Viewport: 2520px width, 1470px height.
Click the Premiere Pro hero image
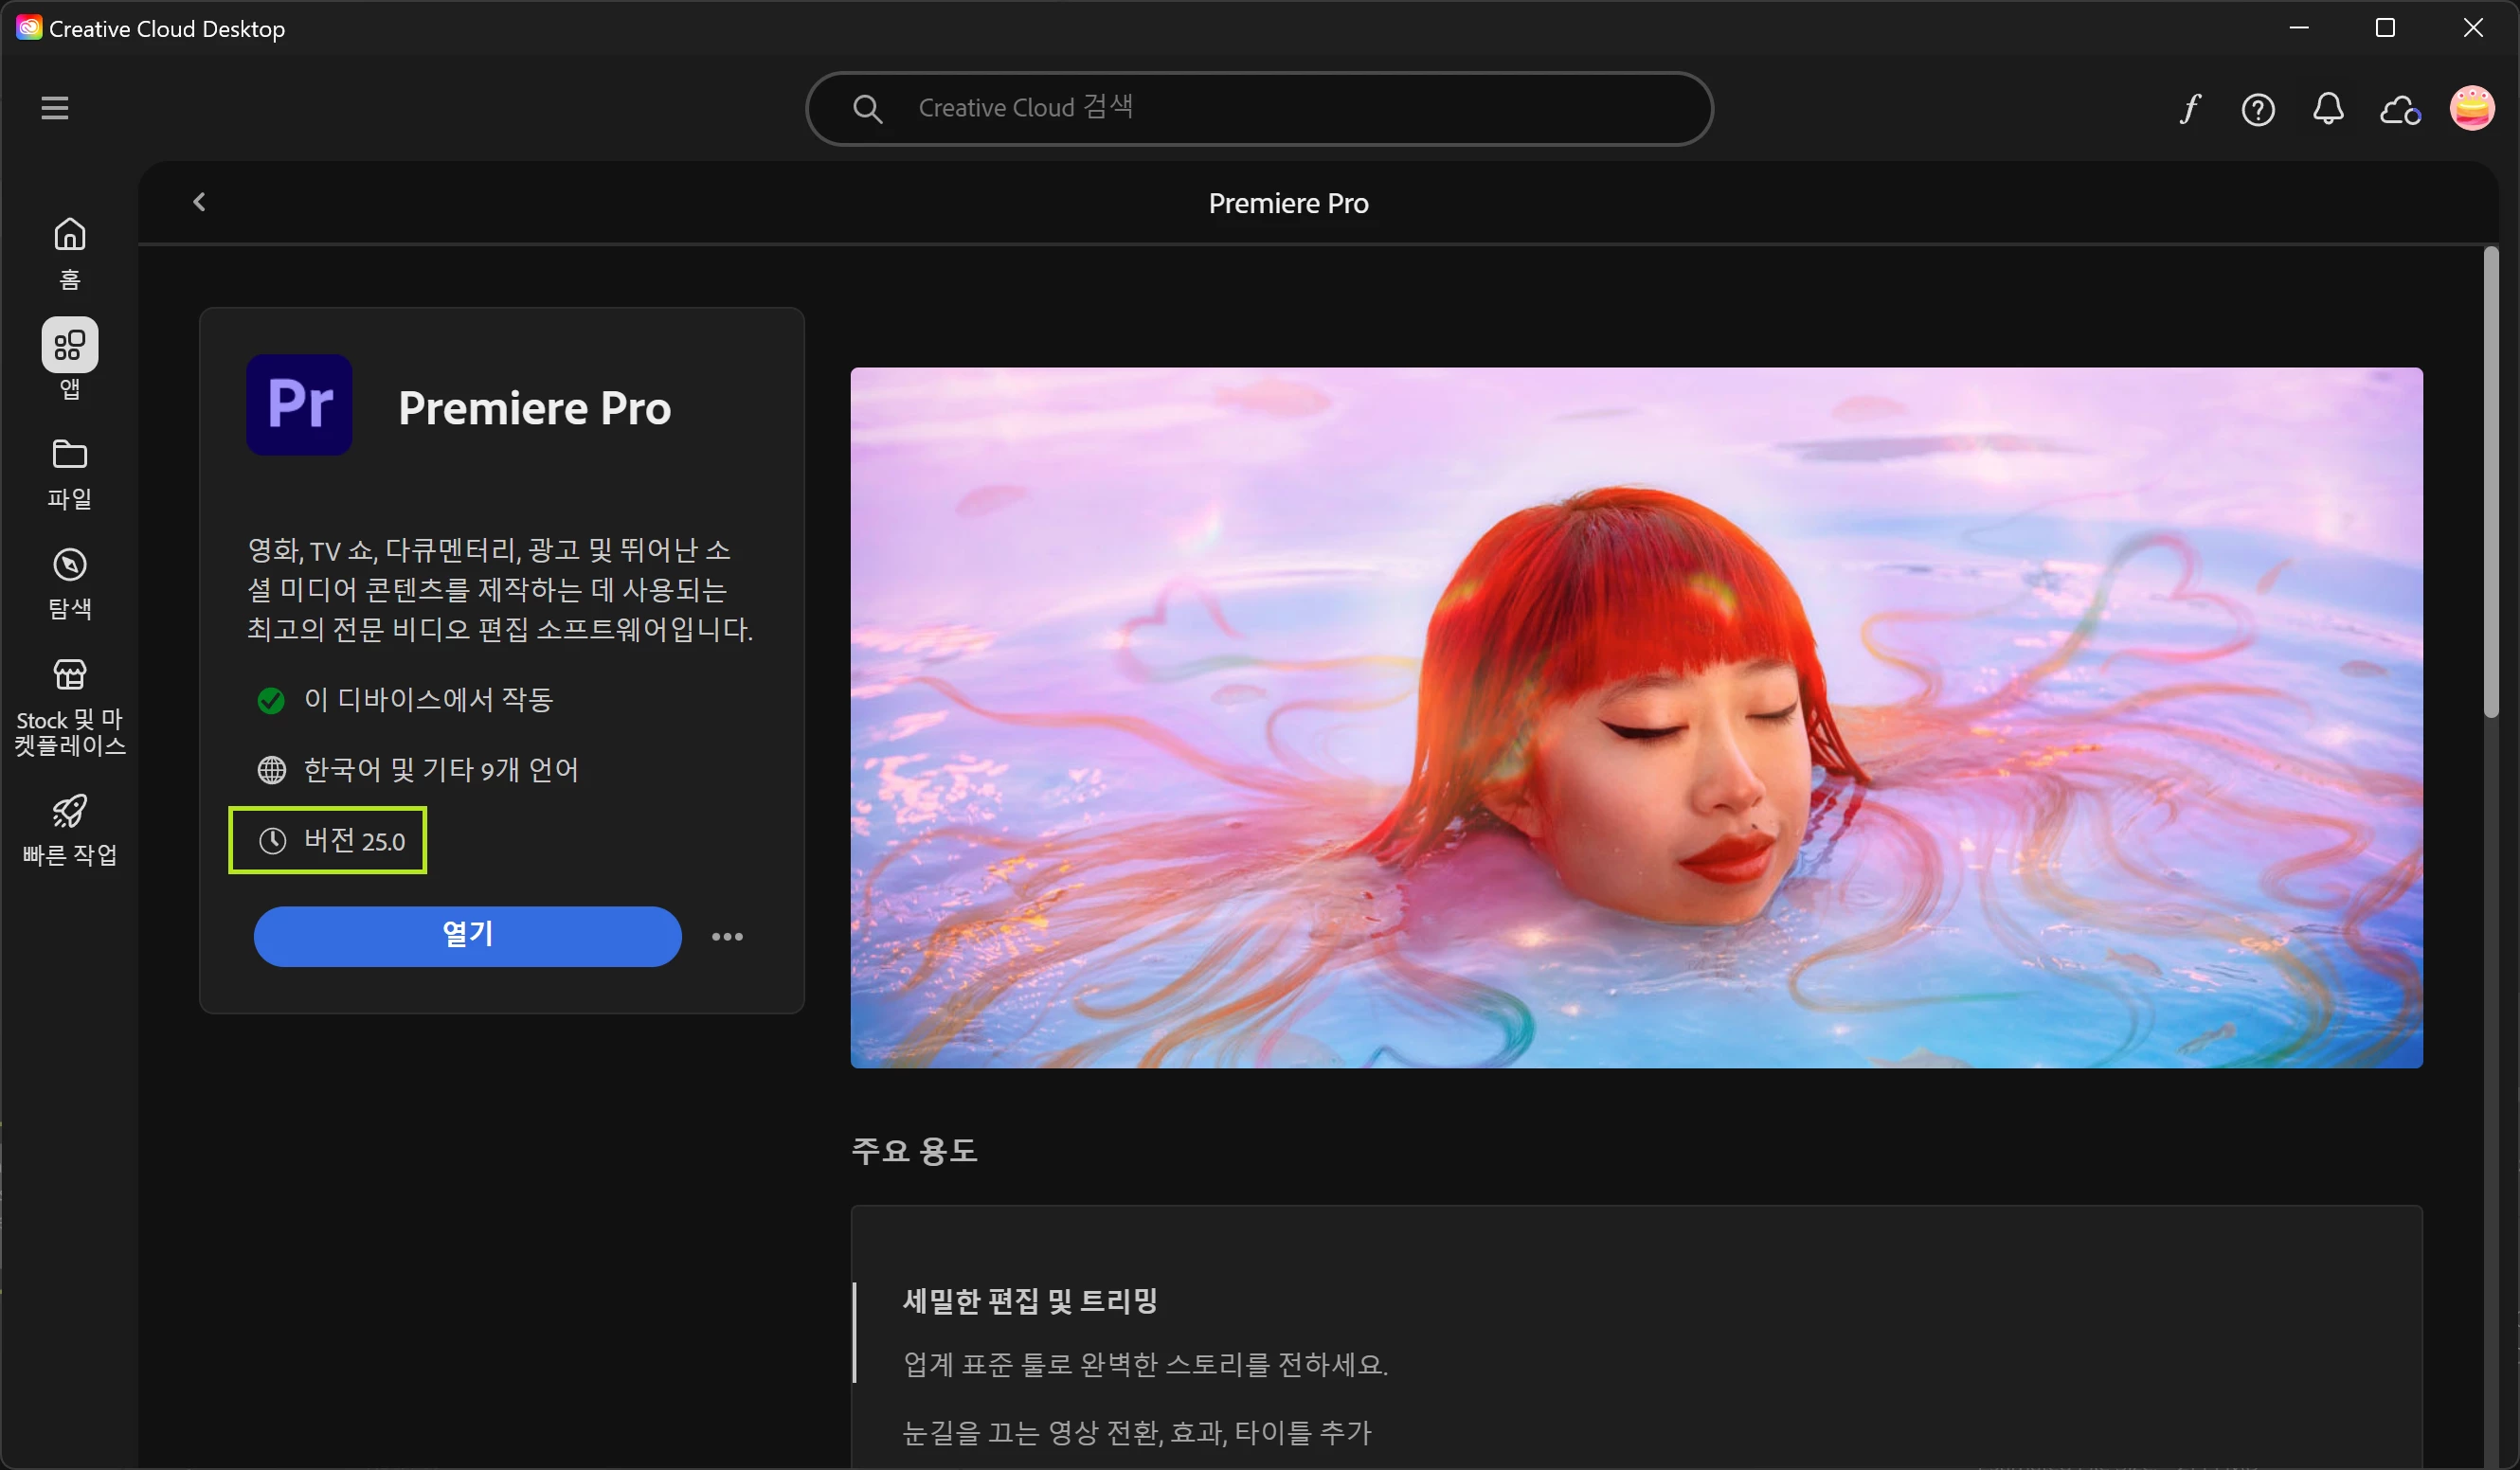tap(1636, 717)
